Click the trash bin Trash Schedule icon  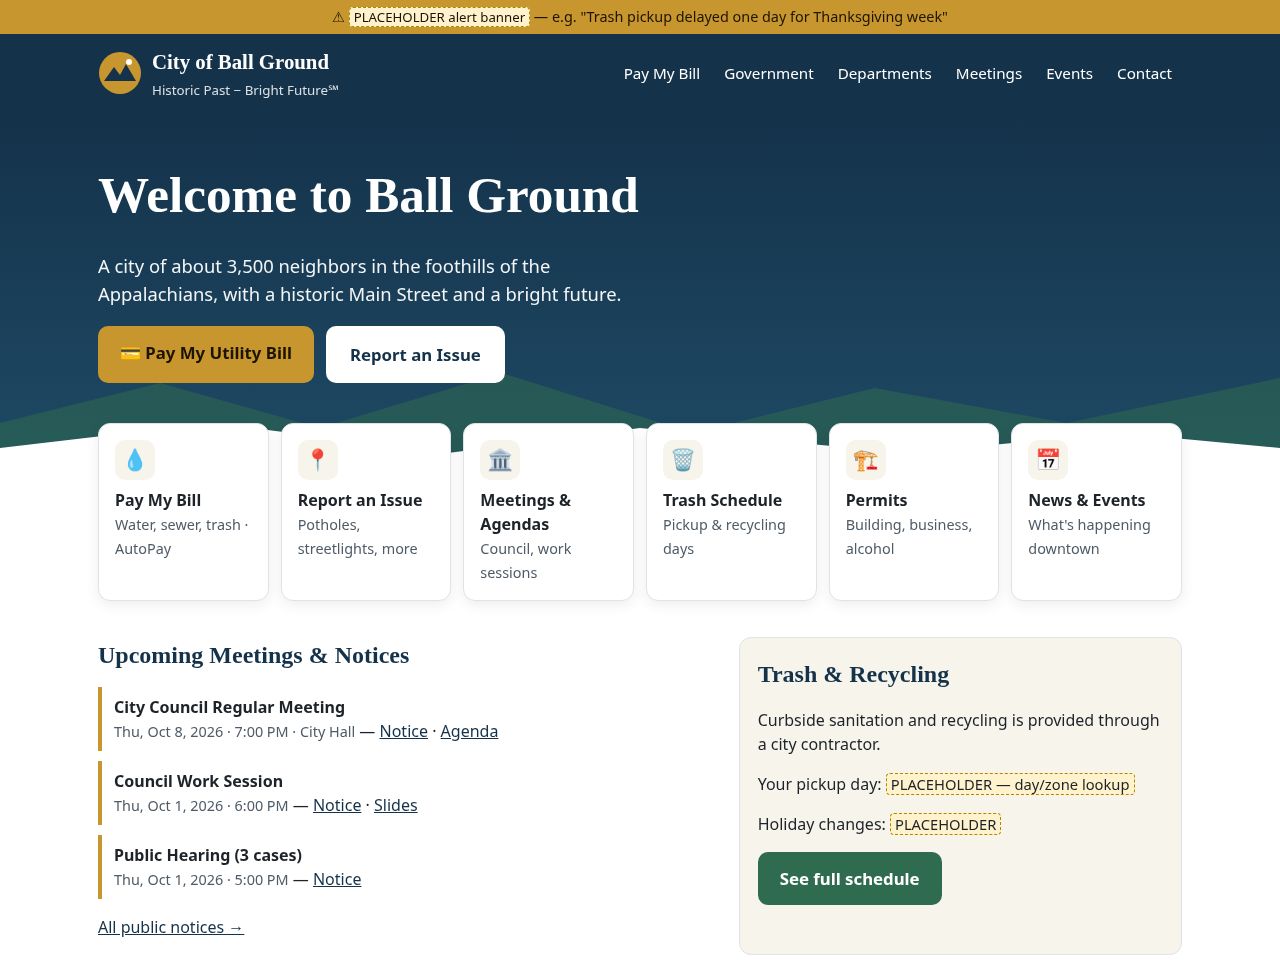coord(683,460)
